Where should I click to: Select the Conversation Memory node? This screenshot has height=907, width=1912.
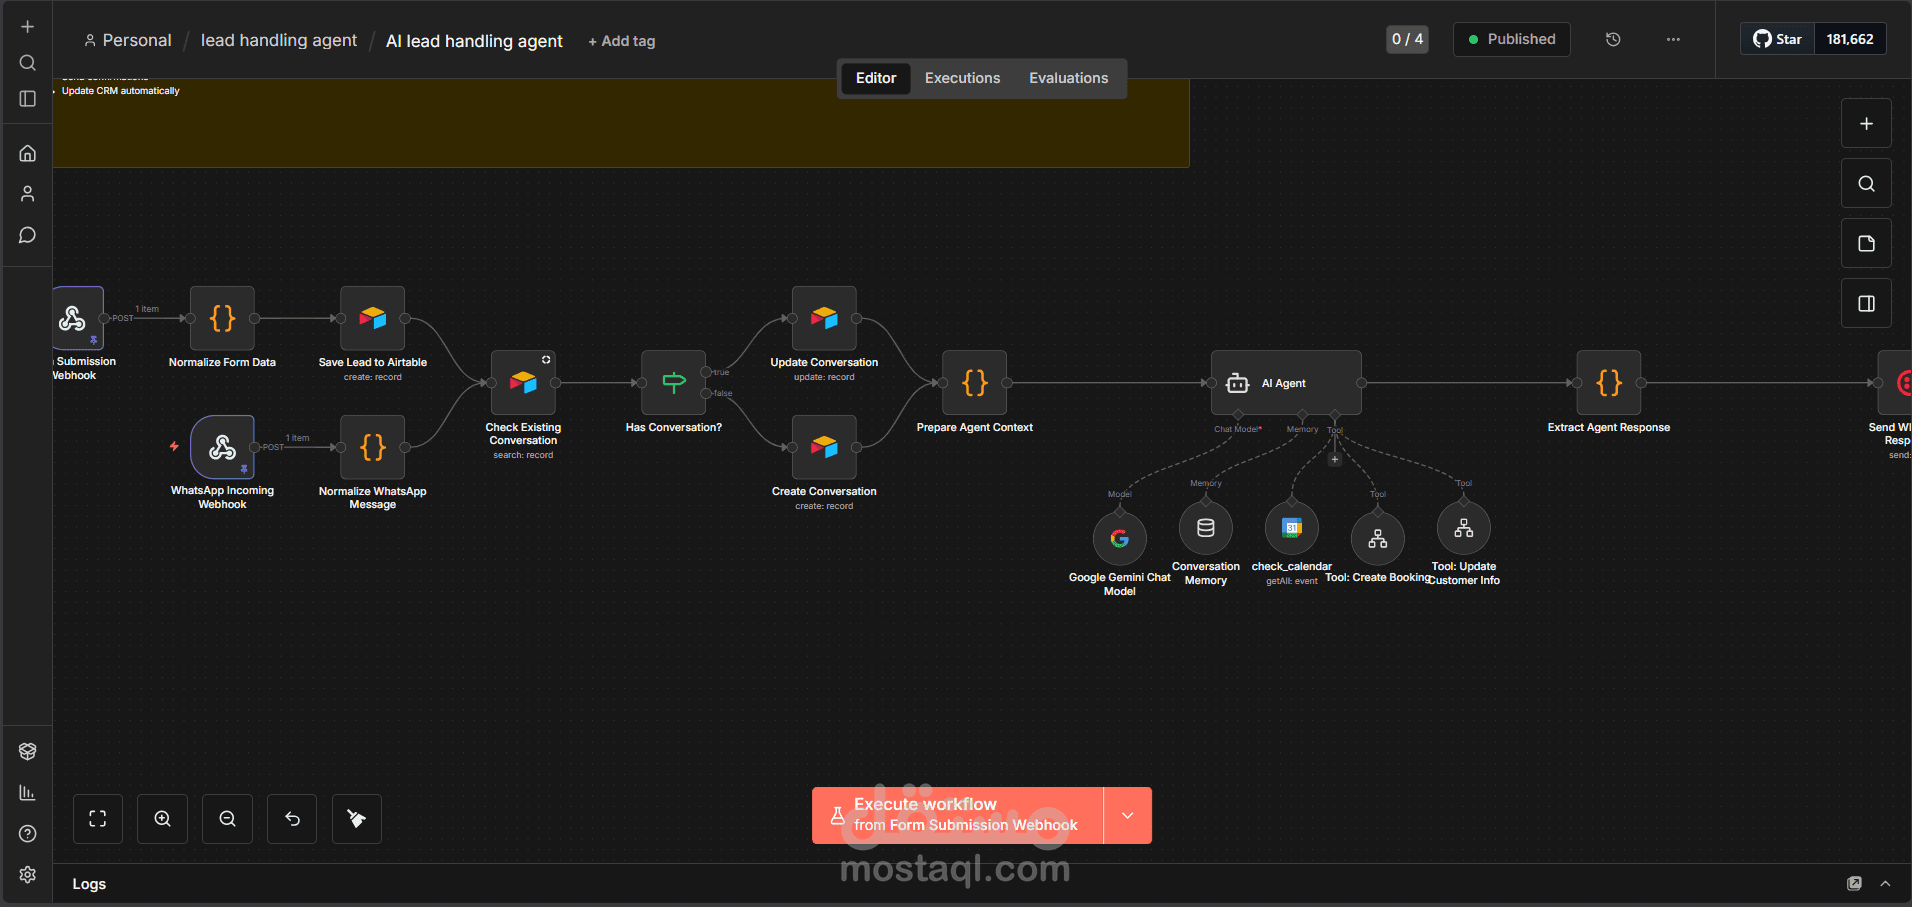point(1206,528)
